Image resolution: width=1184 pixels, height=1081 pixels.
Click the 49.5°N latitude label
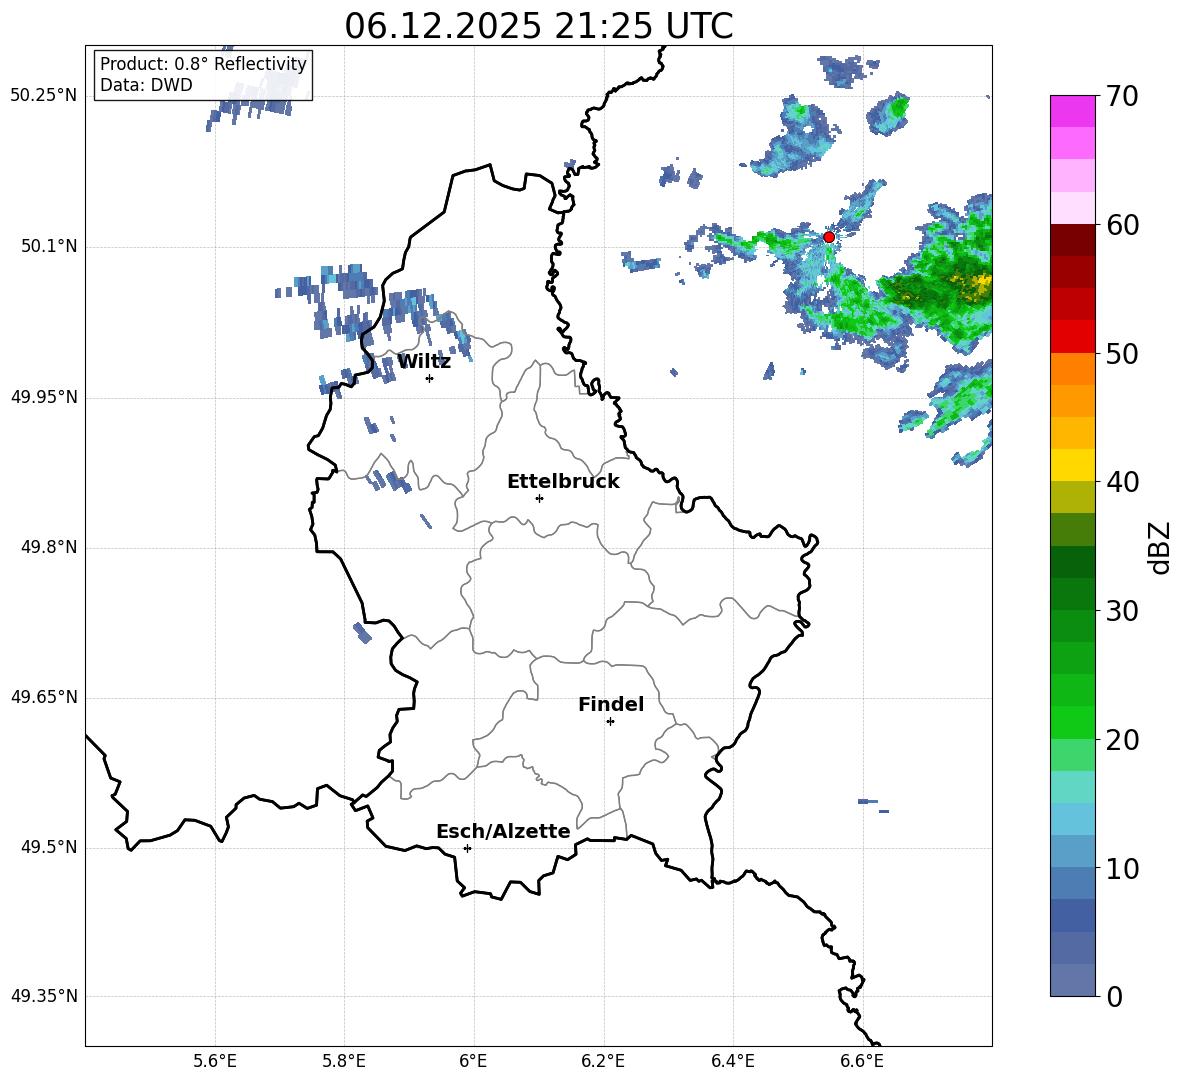[50, 847]
